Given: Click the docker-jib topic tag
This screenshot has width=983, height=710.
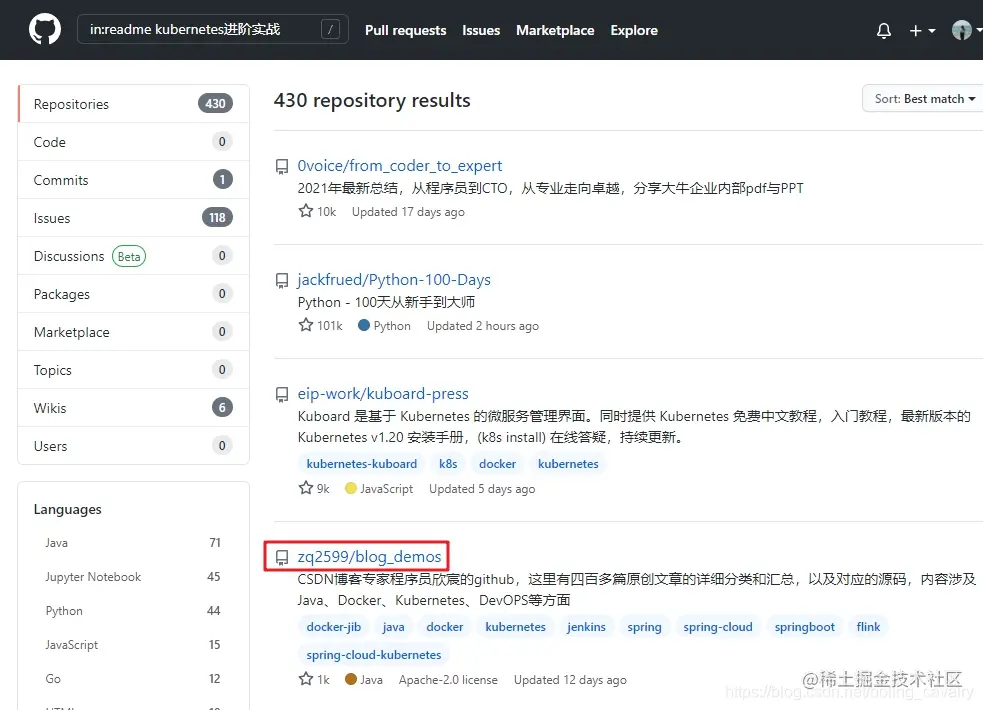Looking at the screenshot, I should point(334,627).
